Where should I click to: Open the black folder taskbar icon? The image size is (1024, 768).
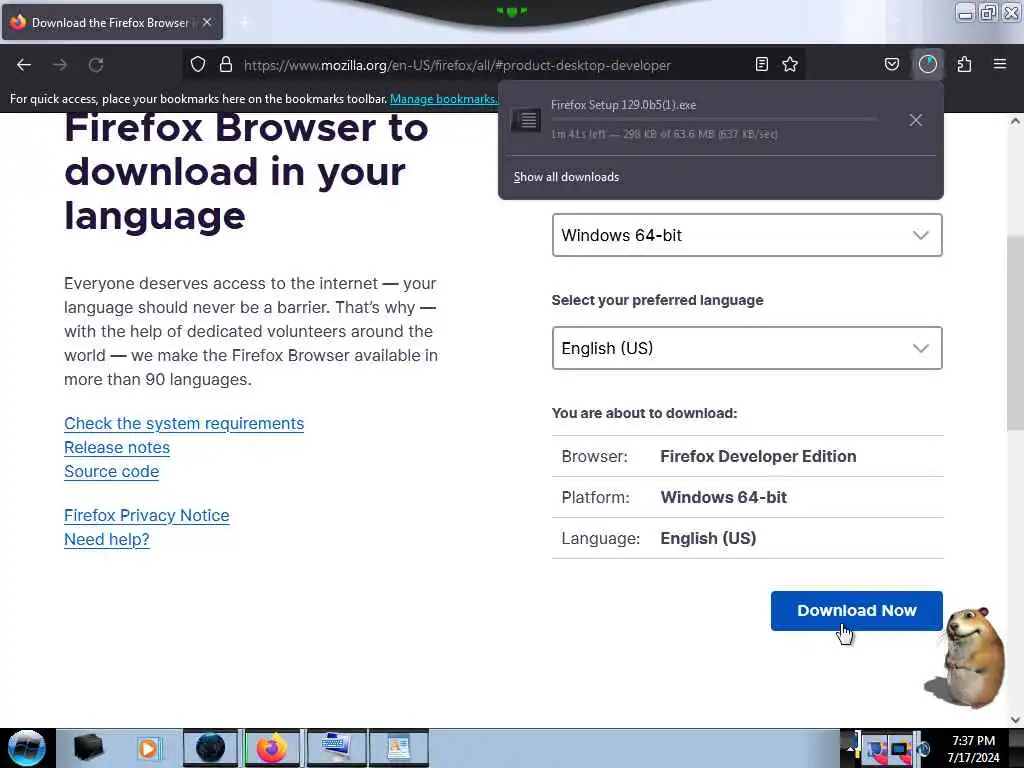(89, 748)
